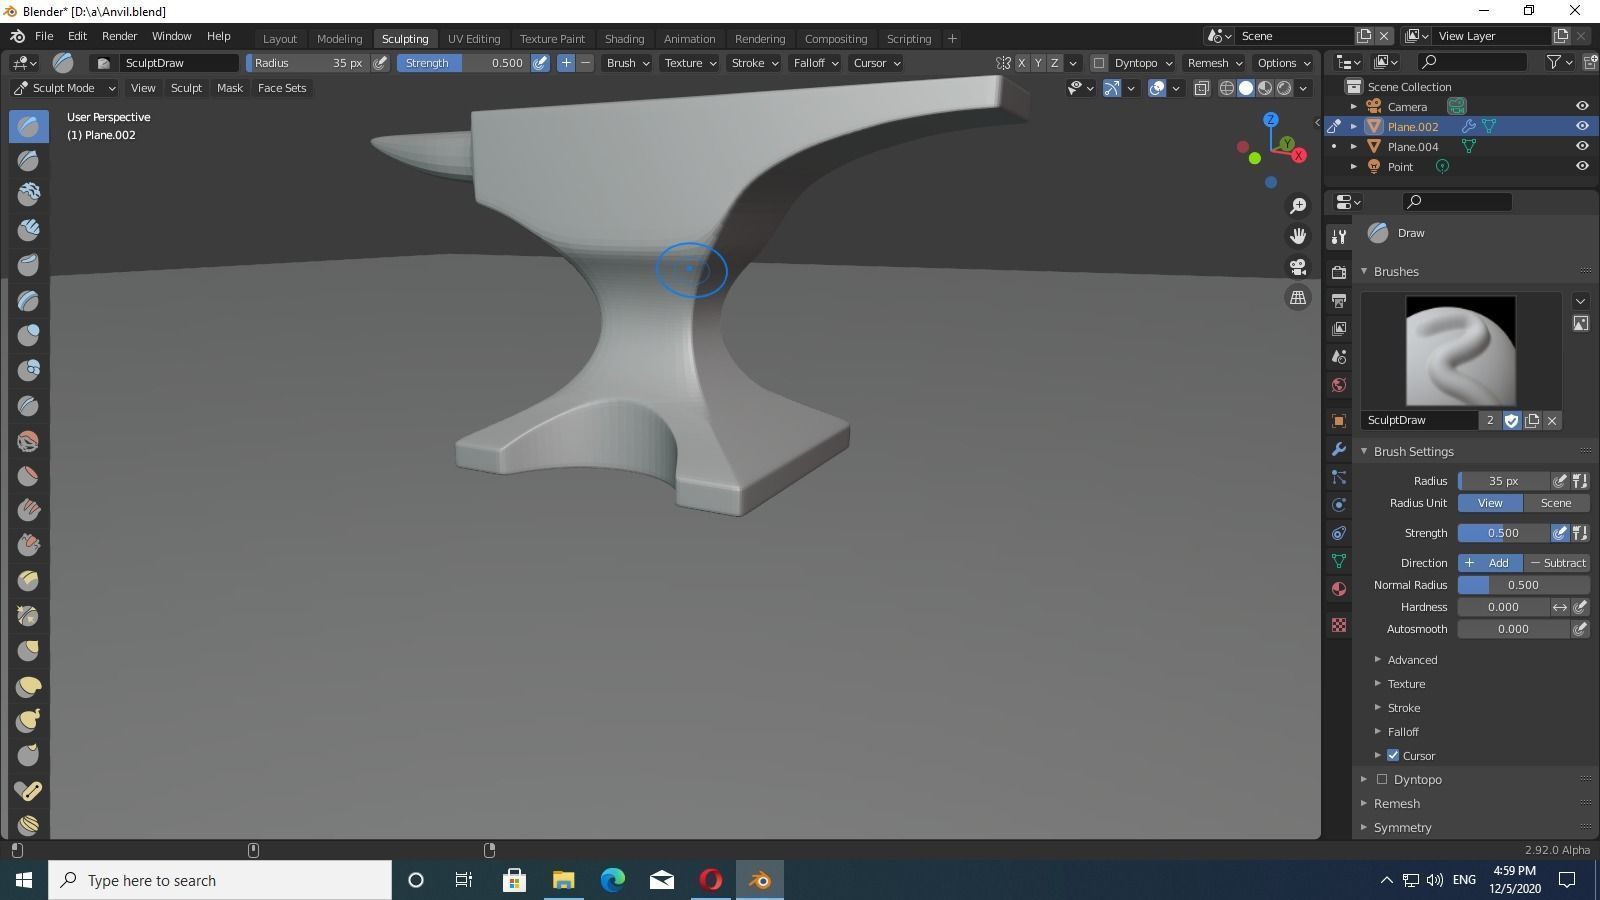Disable the Cursor checkbox in Brush Settings
The image size is (1600, 900).
click(1393, 755)
